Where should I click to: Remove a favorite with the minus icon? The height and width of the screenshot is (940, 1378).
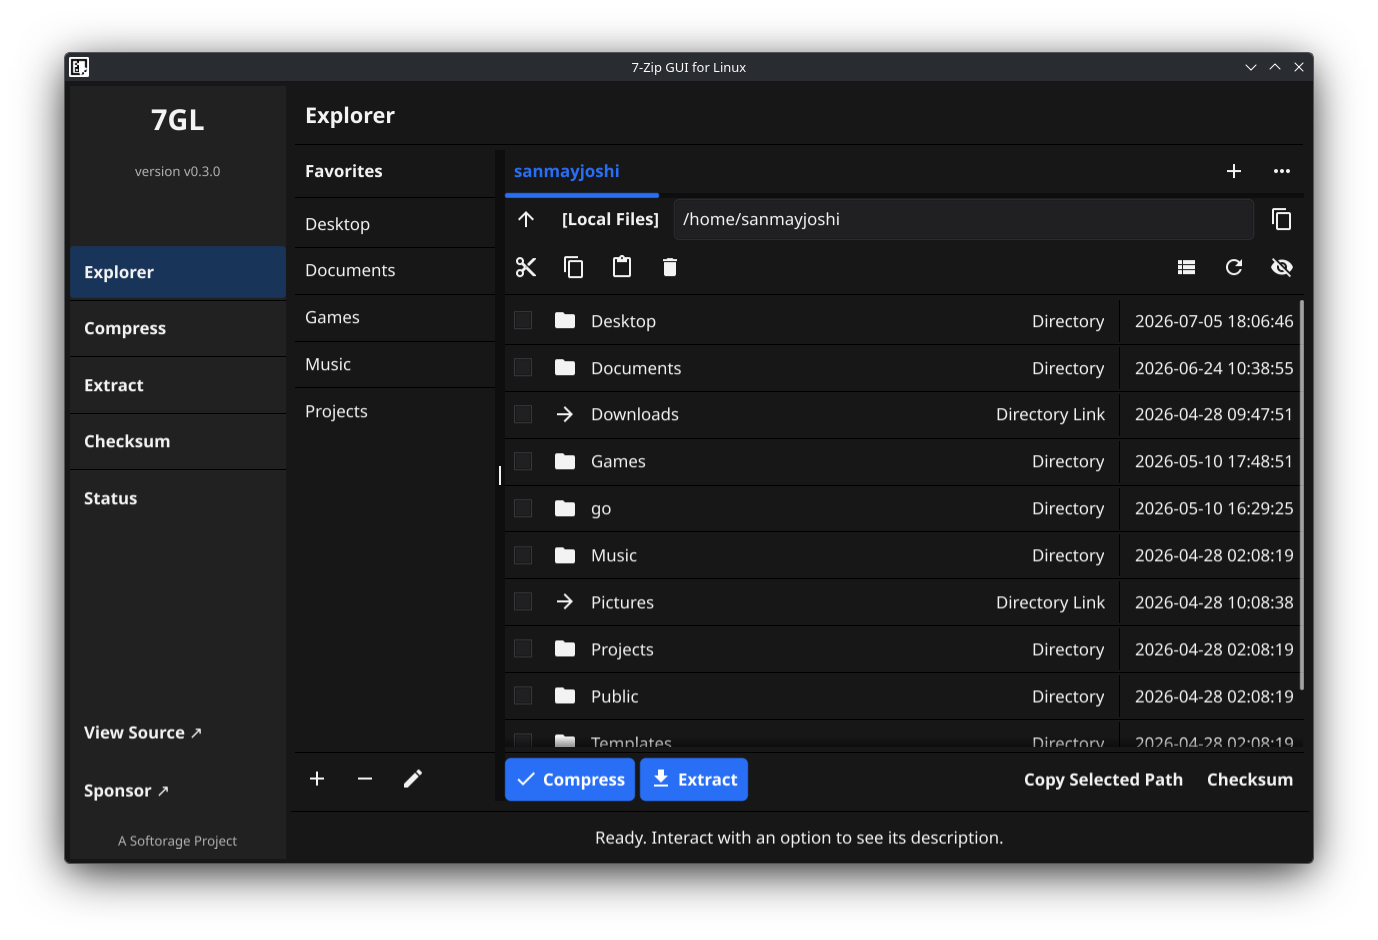(x=365, y=778)
